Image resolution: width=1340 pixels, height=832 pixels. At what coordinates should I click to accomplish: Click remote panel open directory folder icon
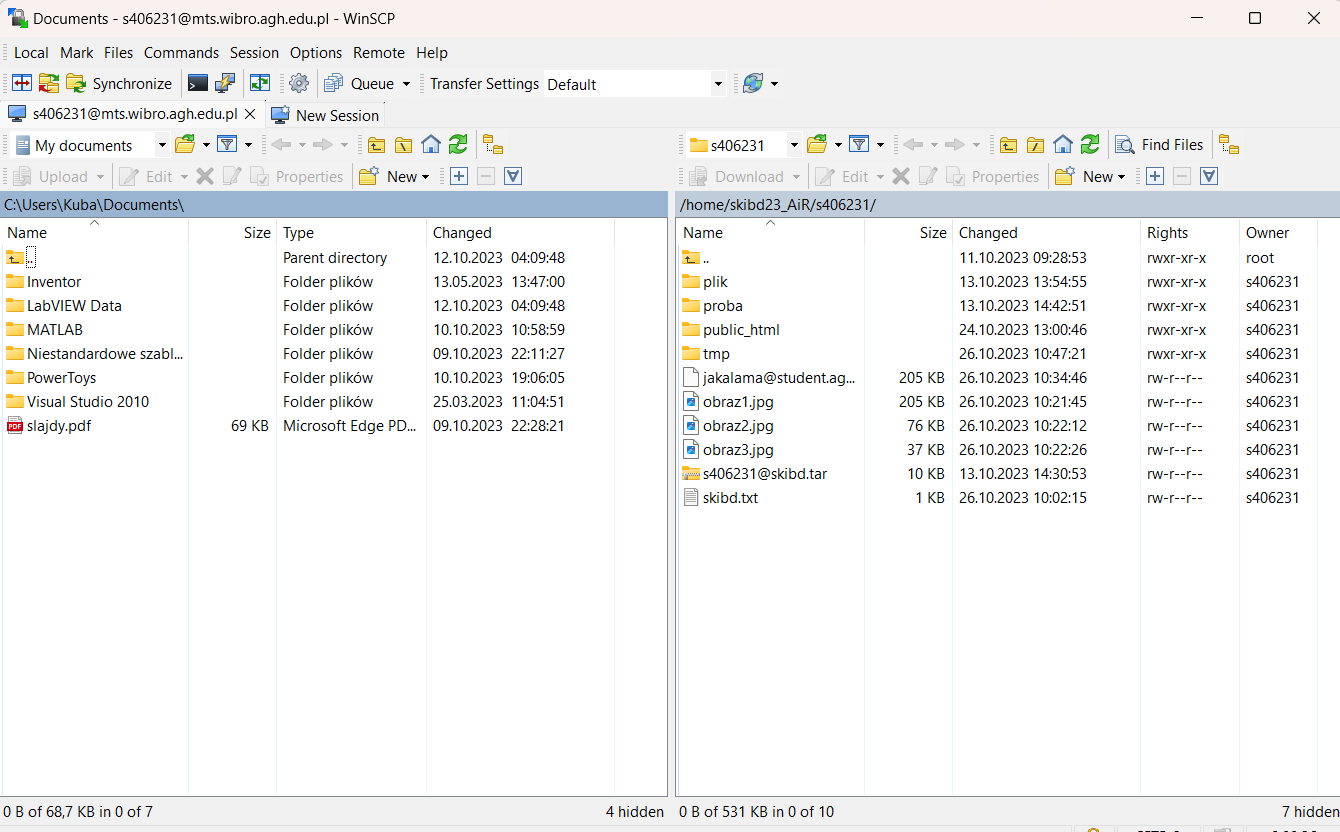(x=817, y=145)
